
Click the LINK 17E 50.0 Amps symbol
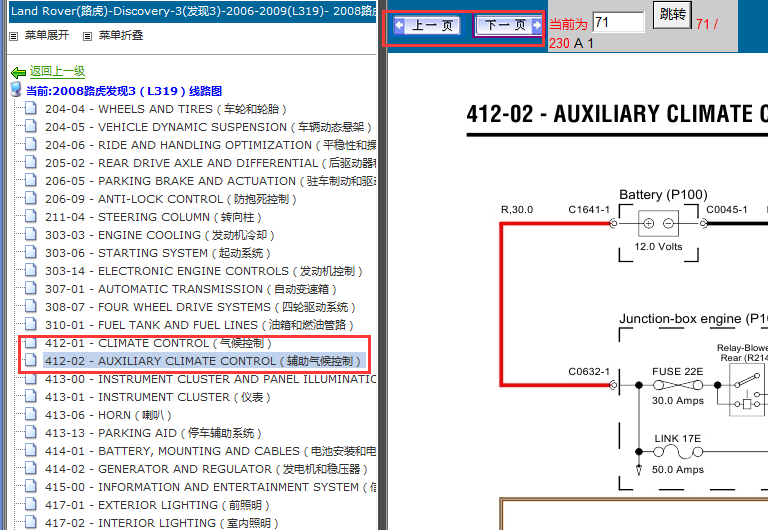pos(678,451)
